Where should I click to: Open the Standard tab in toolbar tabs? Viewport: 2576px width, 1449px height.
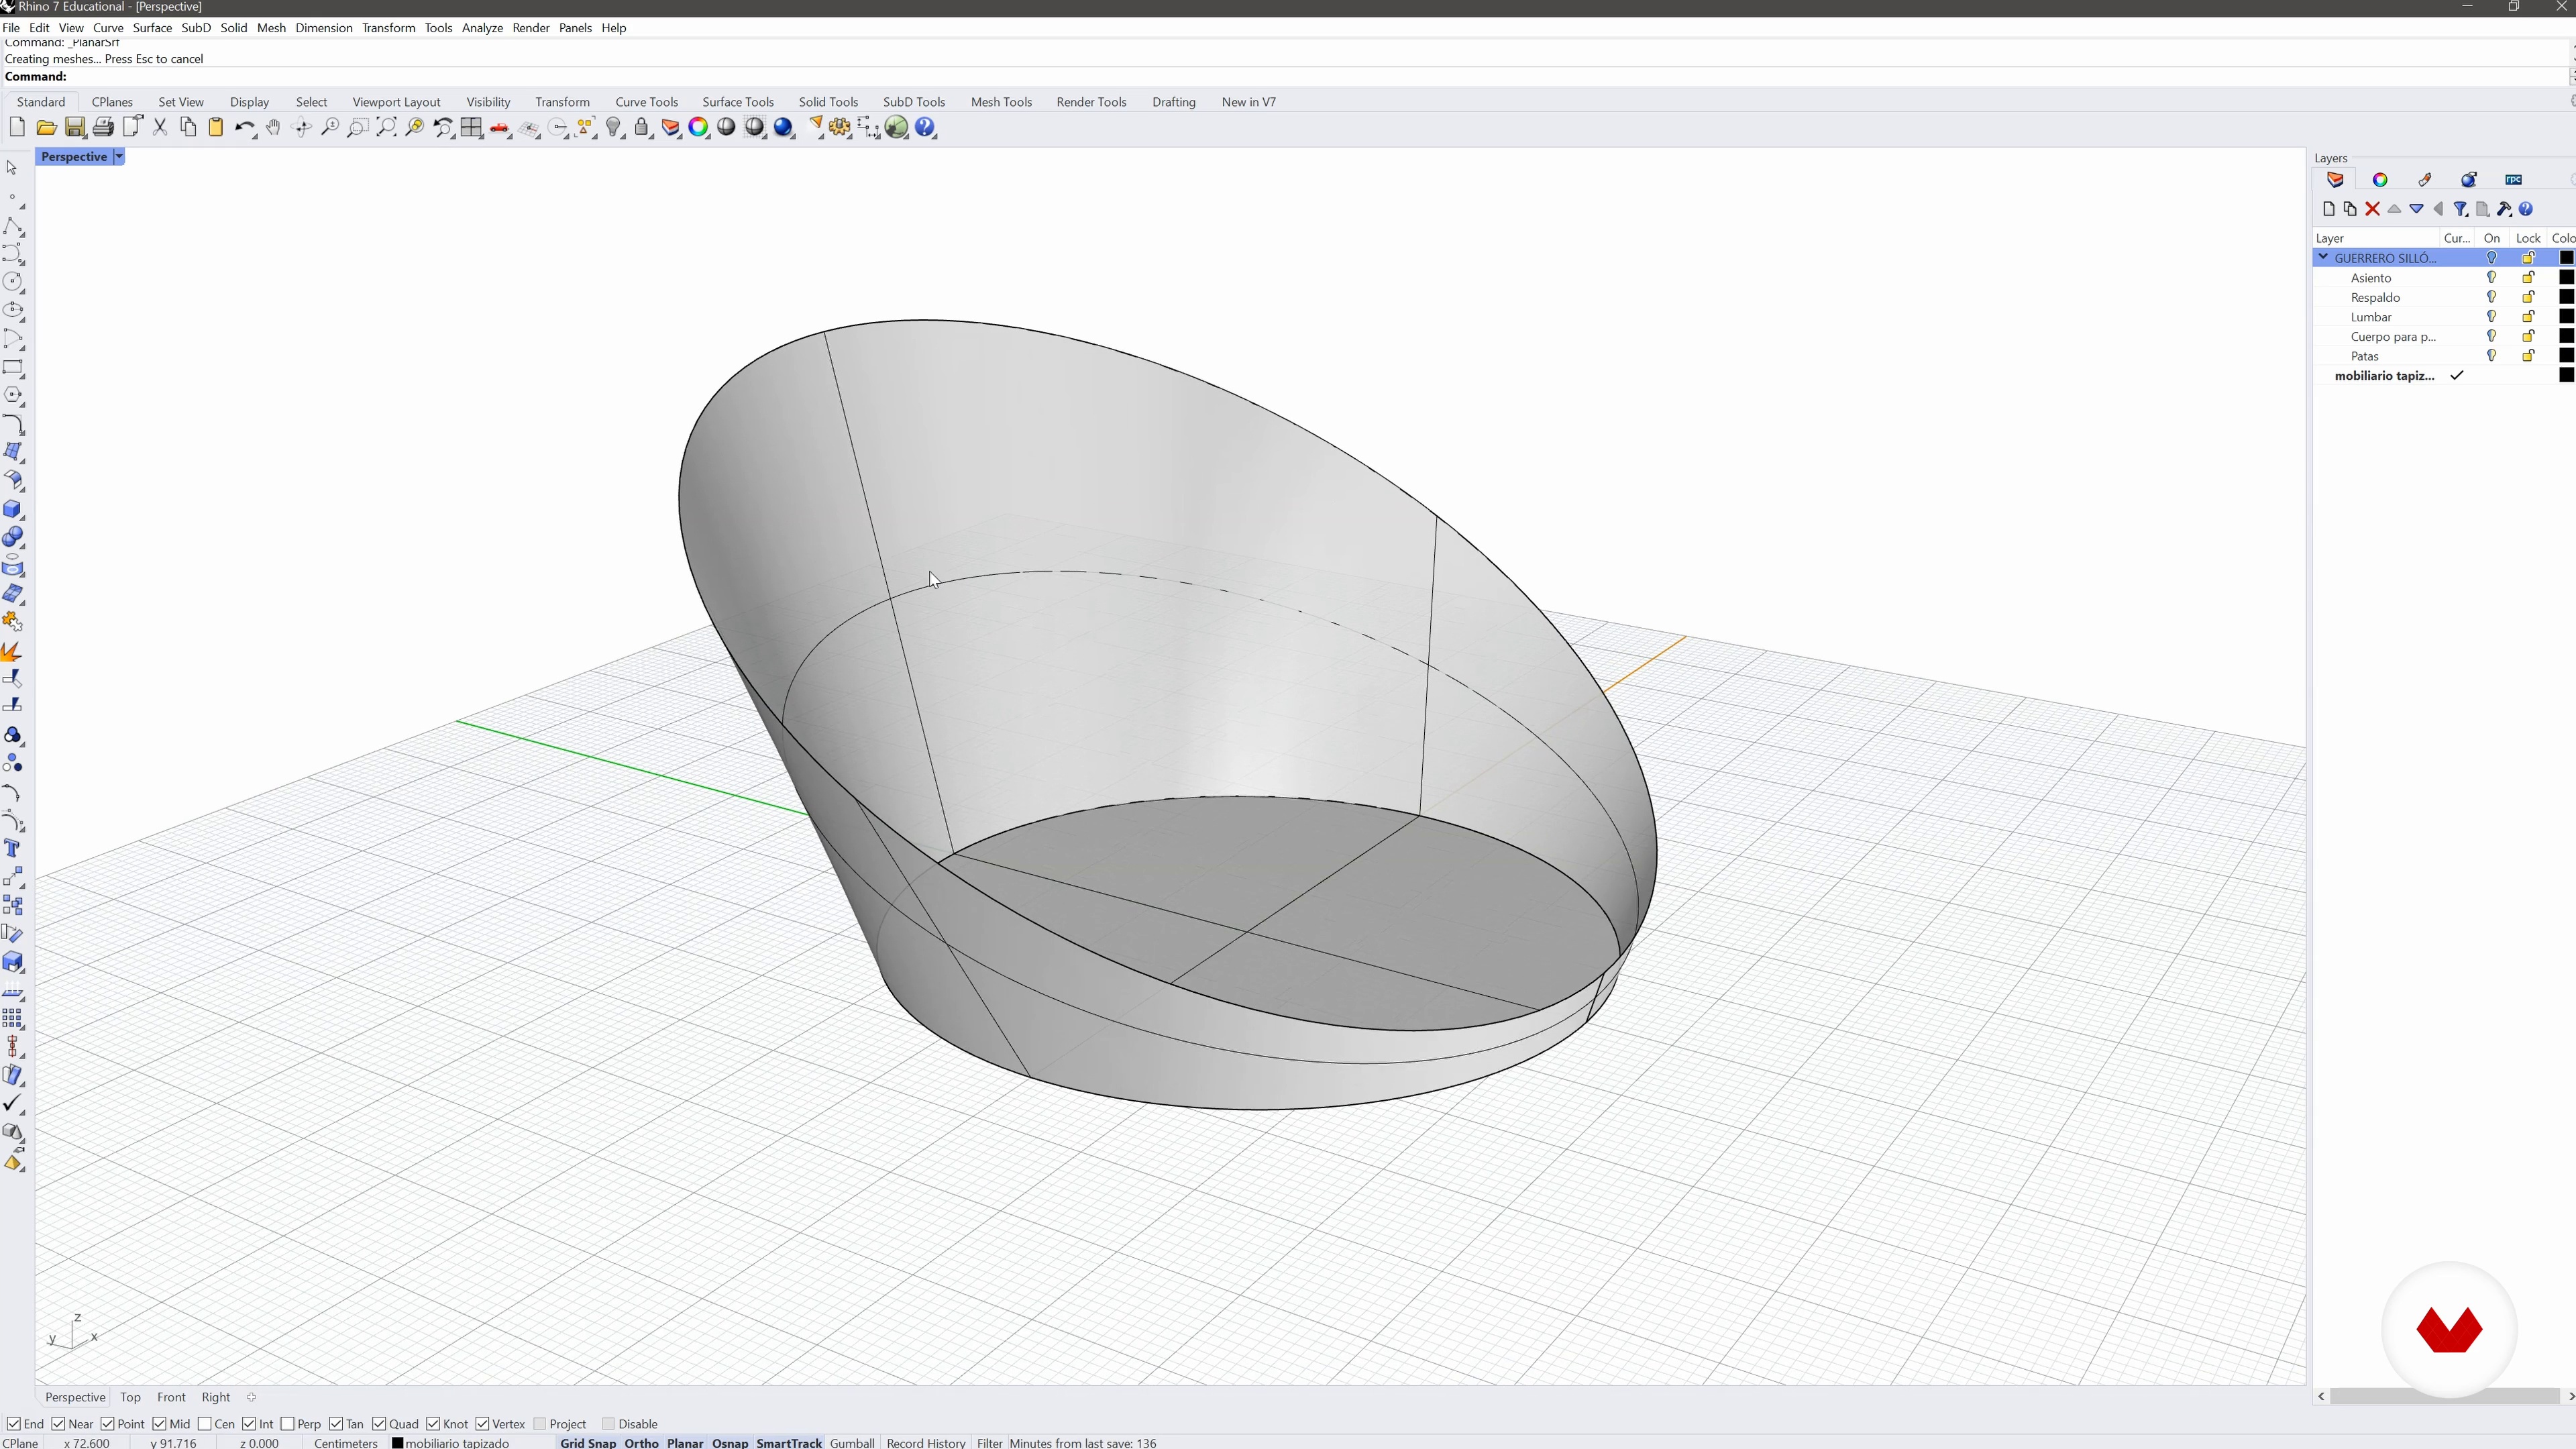tap(41, 102)
